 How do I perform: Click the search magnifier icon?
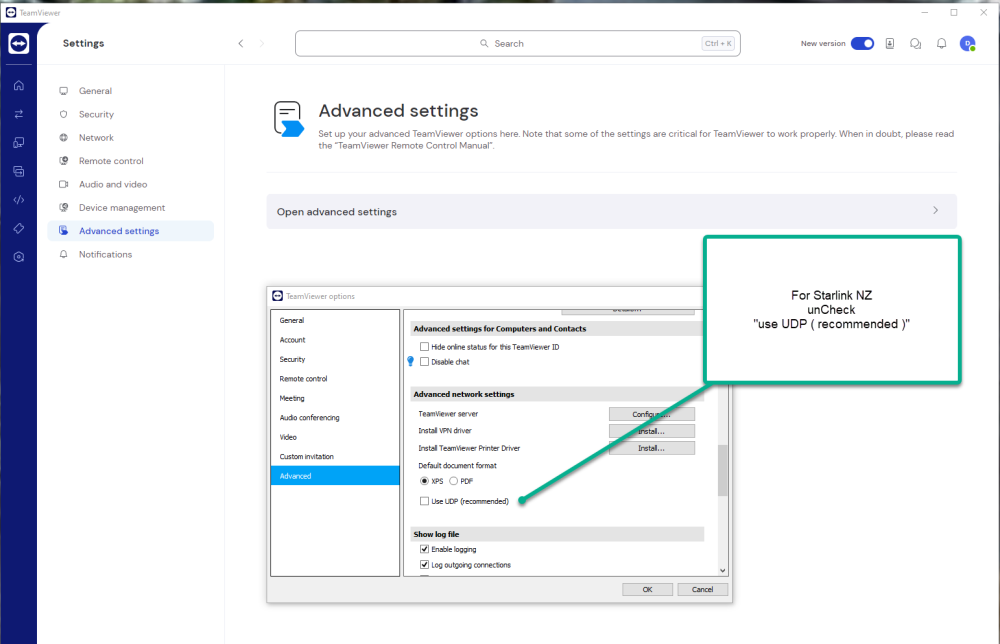[484, 43]
